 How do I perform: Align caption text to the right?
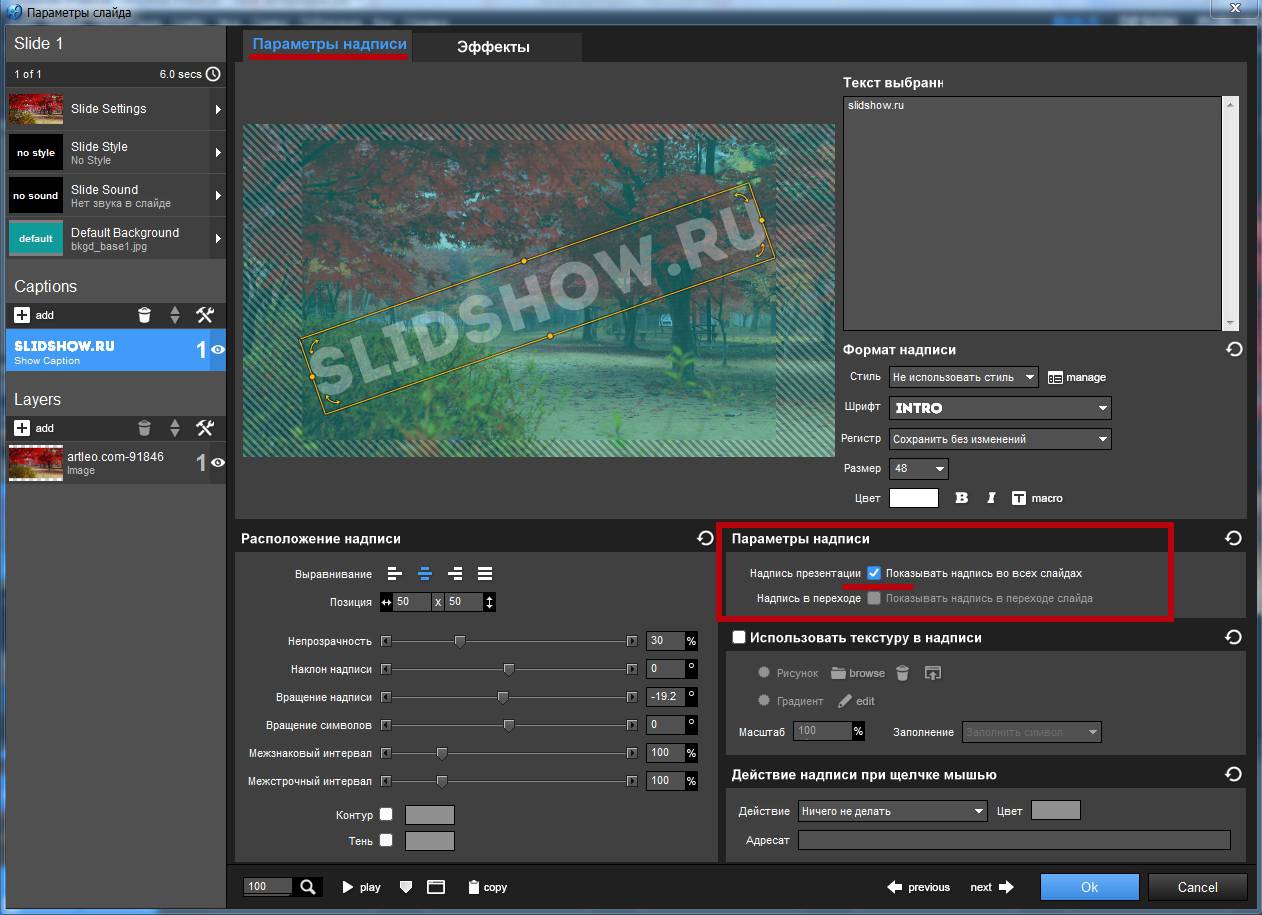[455, 574]
